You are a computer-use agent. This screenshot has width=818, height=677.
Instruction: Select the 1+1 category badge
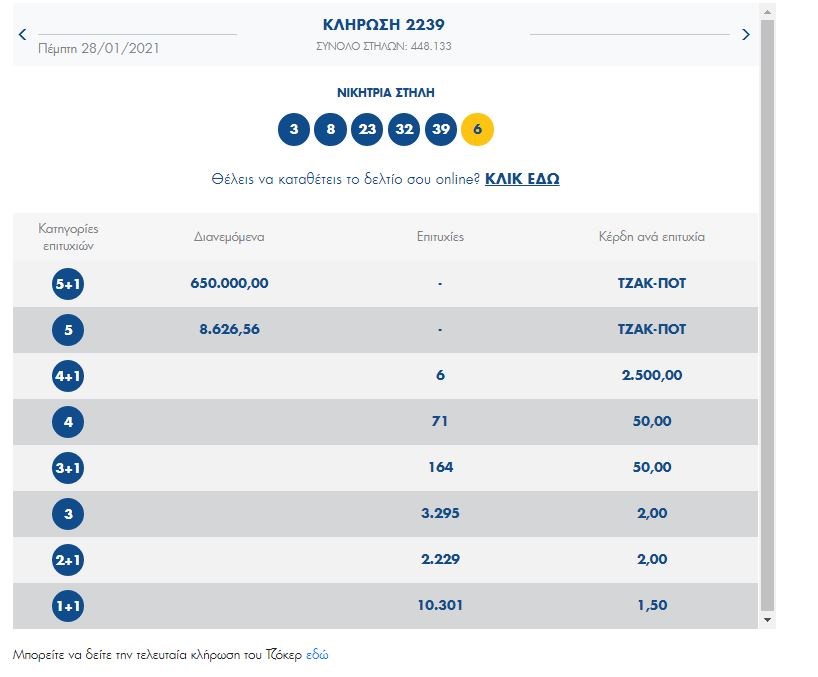coord(68,606)
